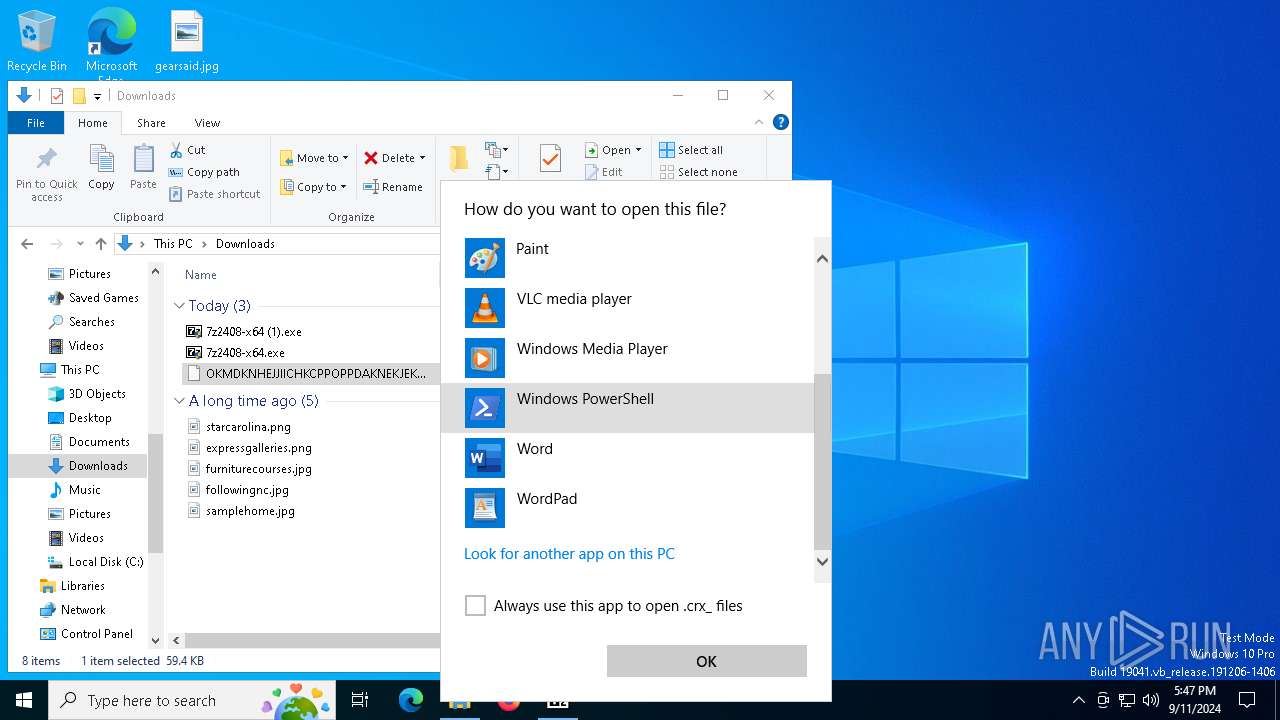Switch to the View ribbon tab

pyautogui.click(x=207, y=123)
